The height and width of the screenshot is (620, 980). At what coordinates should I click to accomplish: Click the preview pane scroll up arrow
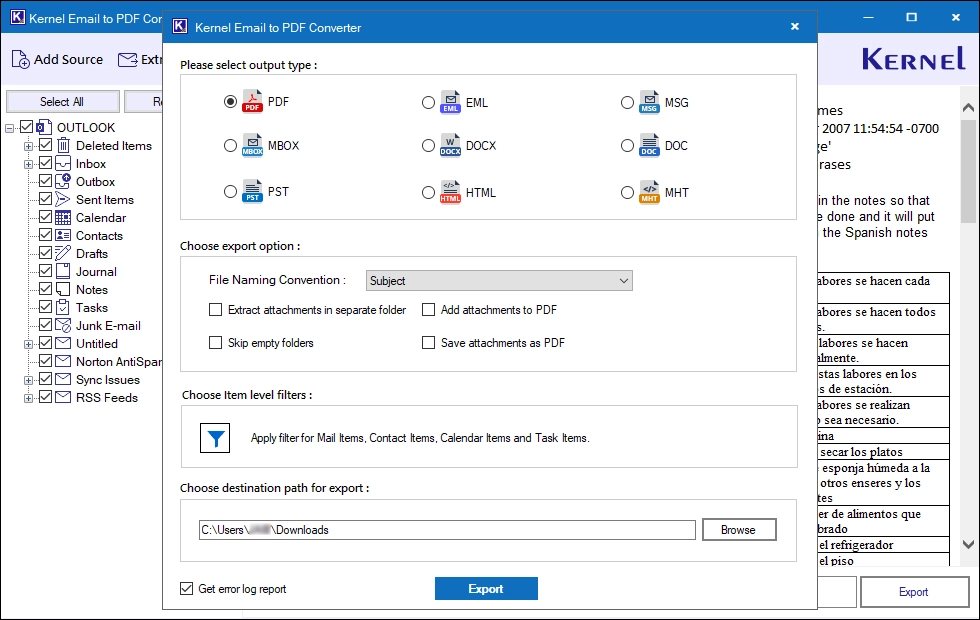(968, 108)
